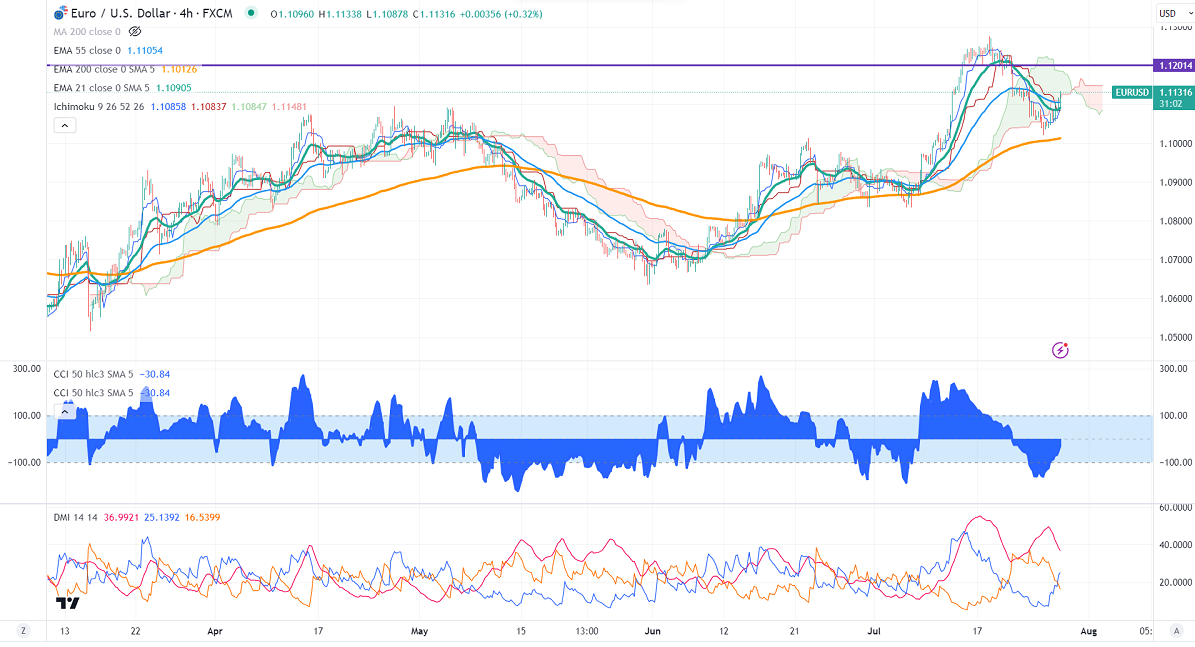Select the EMA 200 close 0 SMA 5 legend
Screen dimensions: 1195x647
click(104, 69)
